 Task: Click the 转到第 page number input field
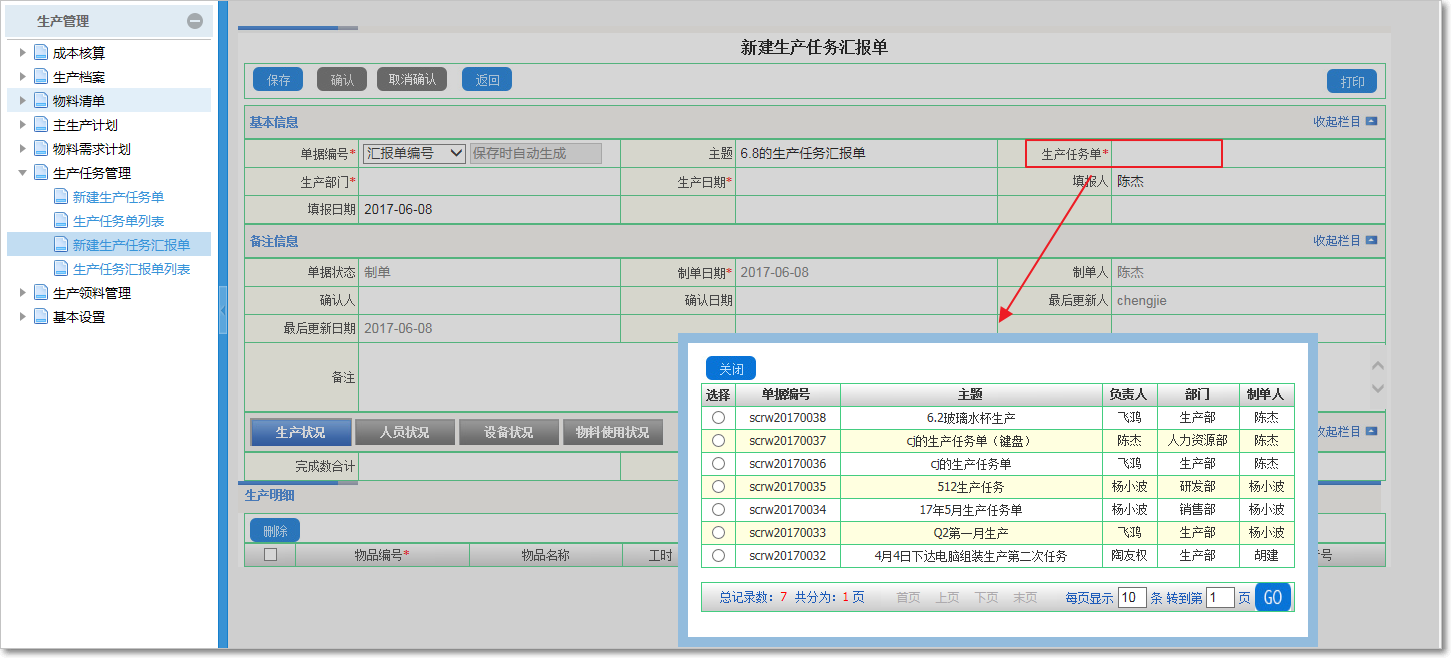1221,597
